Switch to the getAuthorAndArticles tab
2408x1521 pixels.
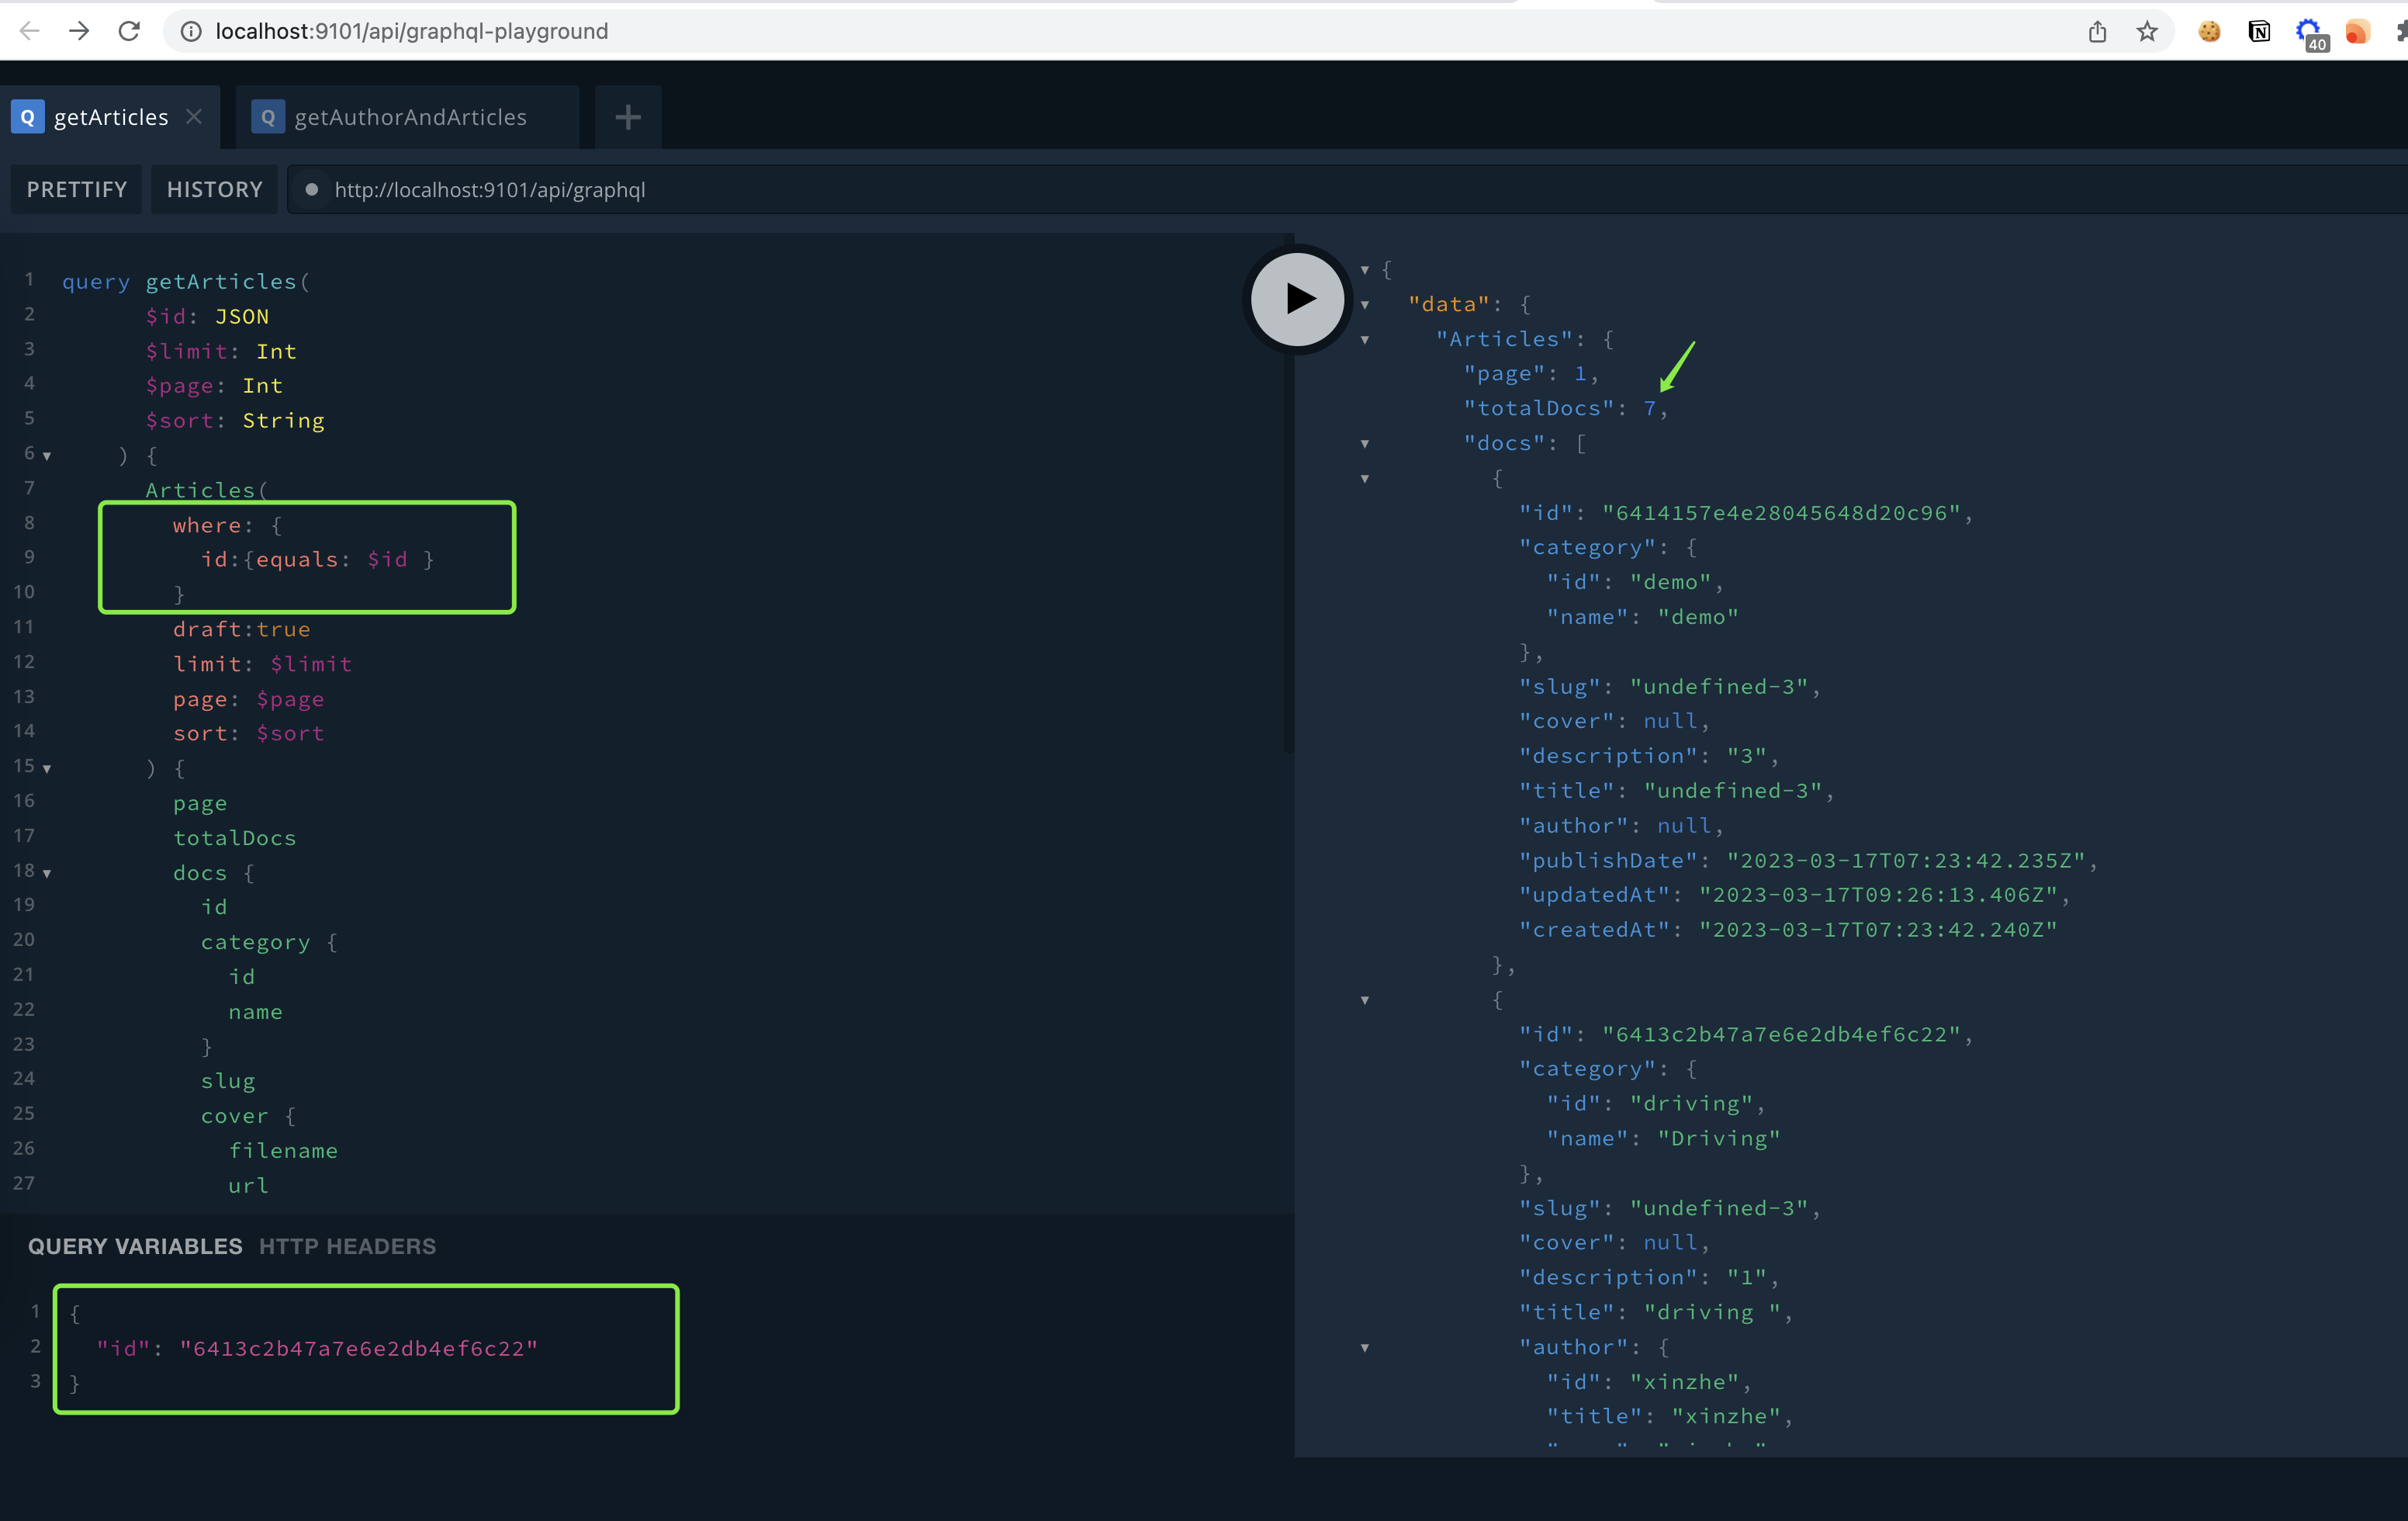410,117
